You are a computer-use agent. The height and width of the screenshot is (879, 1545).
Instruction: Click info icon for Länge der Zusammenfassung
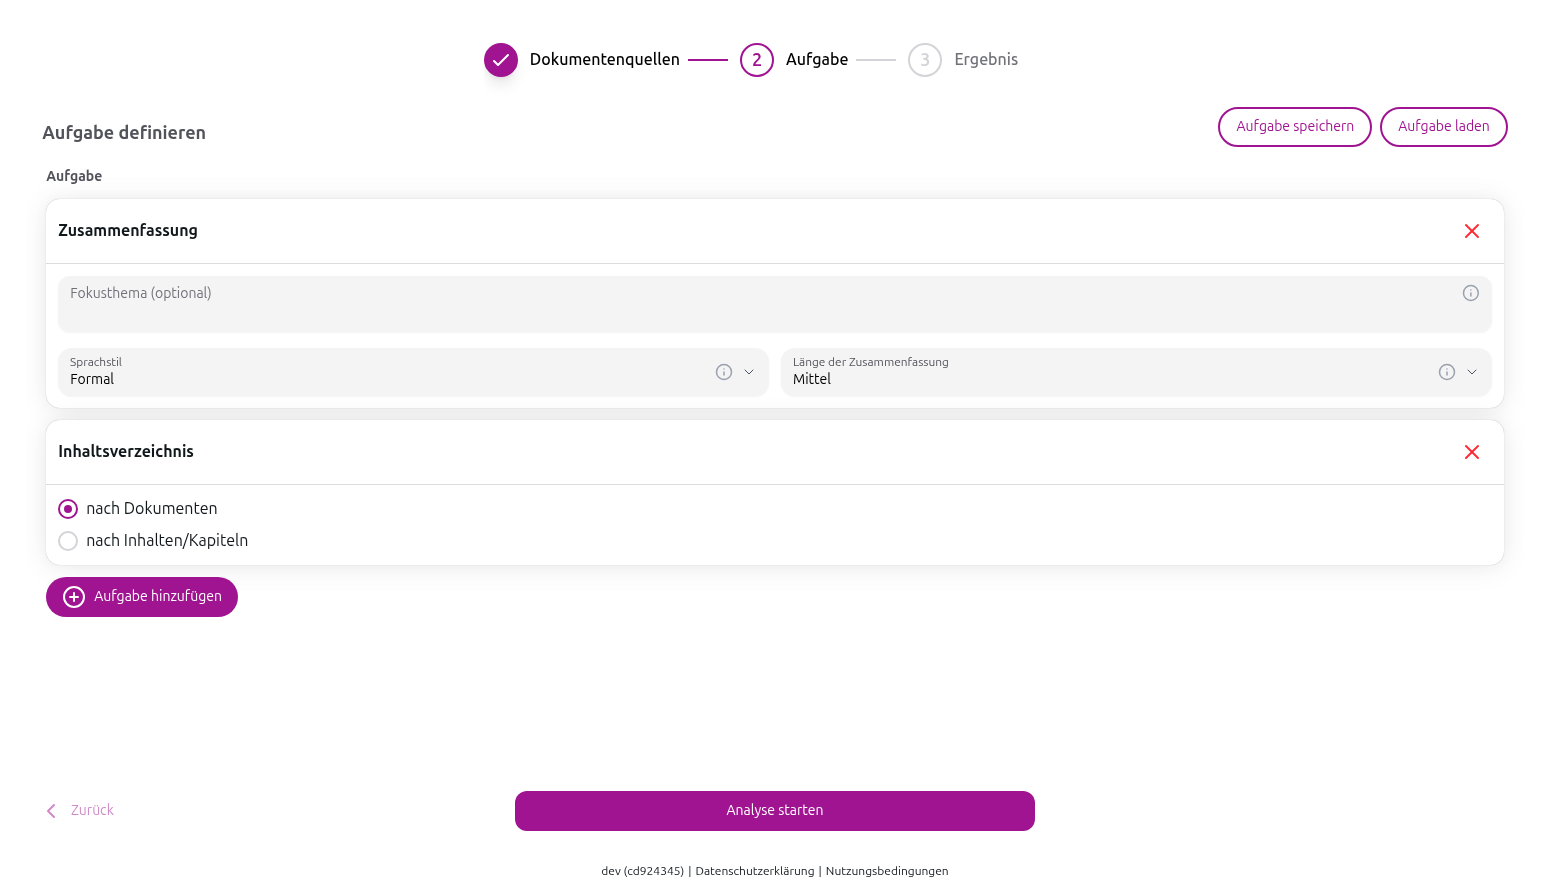coord(1446,372)
